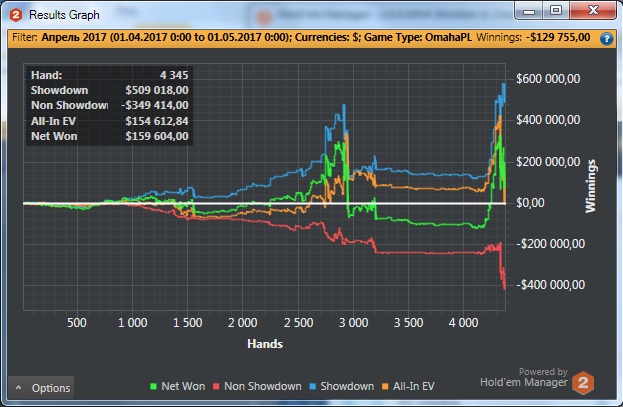Close the Results Graph window
Viewport: 623px width, 407px height.
coord(593,11)
